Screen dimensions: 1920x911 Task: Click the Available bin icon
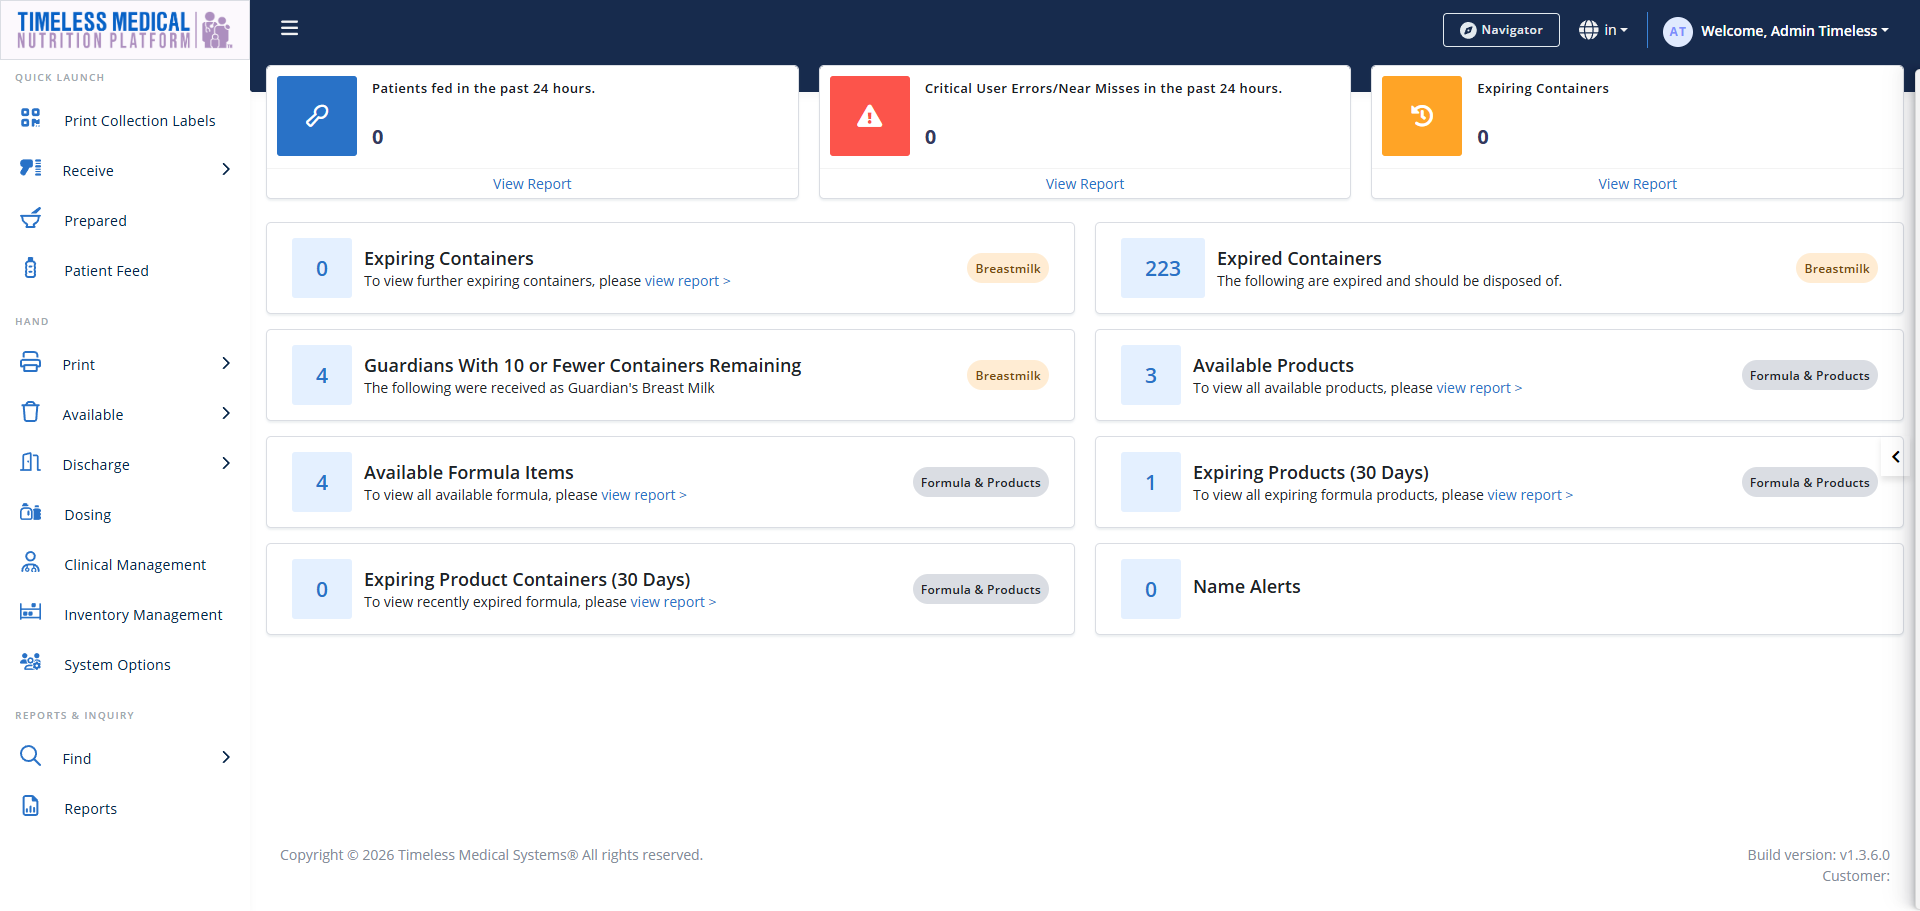[x=31, y=412]
